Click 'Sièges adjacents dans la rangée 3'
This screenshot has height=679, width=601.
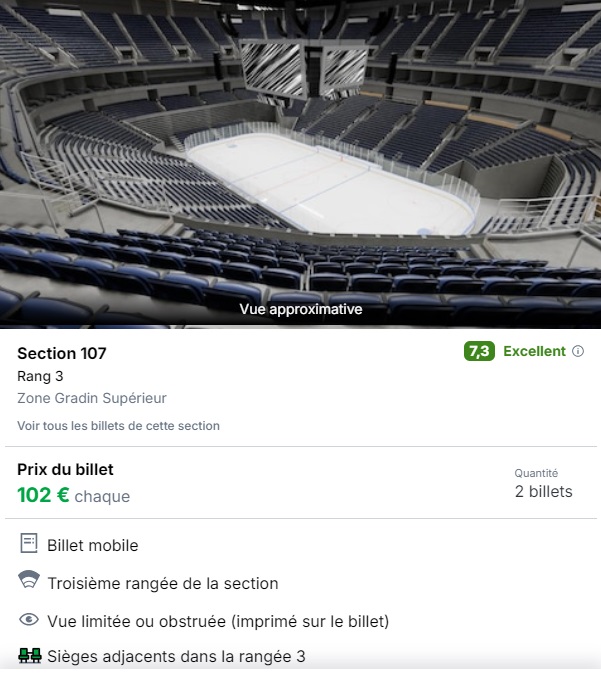tap(176, 656)
